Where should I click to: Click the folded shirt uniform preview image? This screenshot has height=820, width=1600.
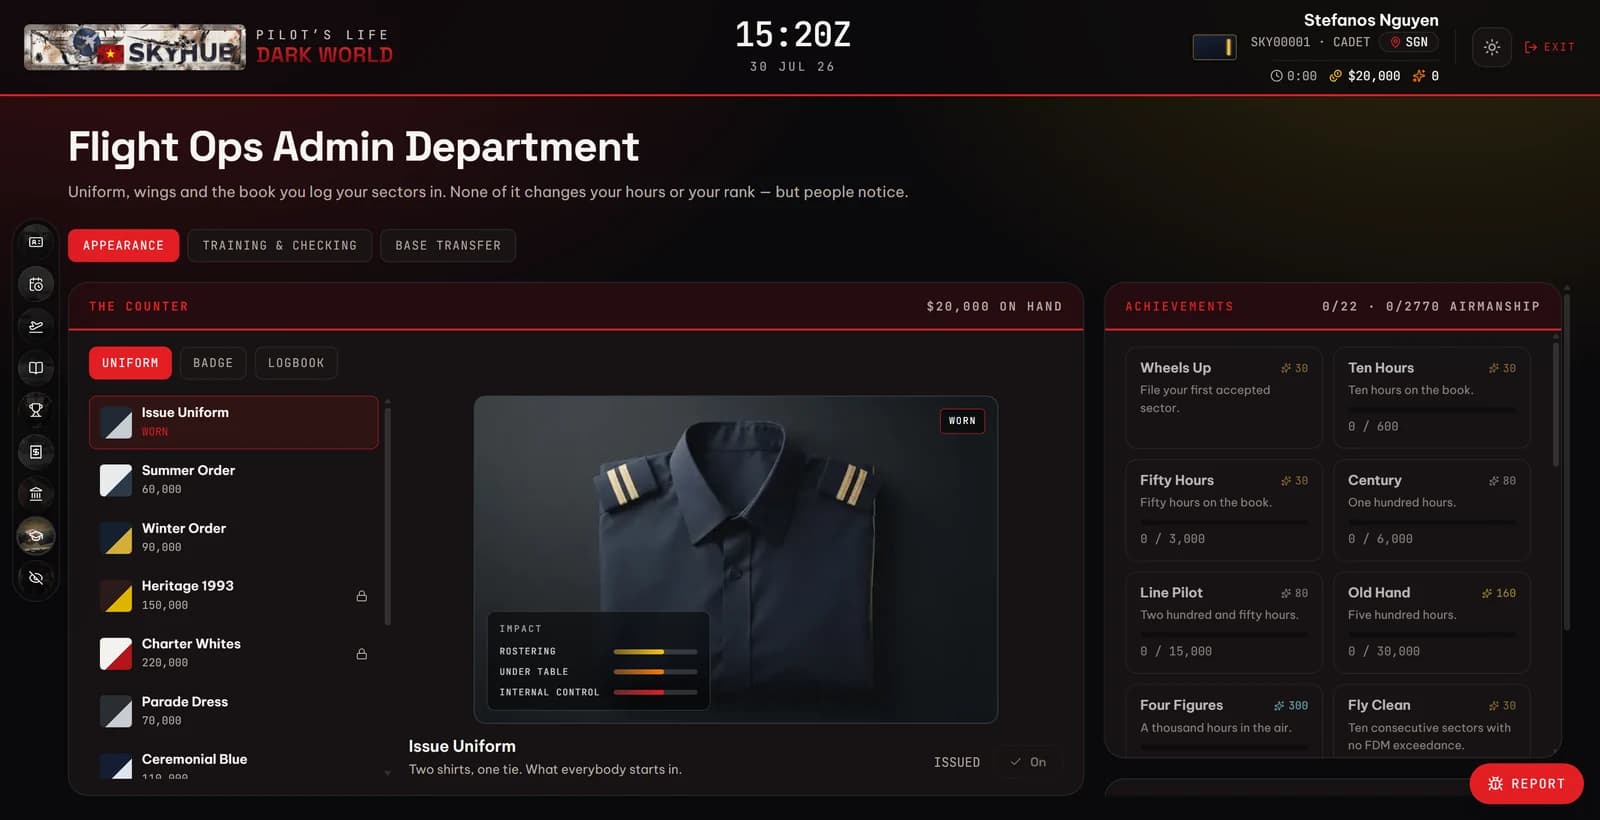tap(736, 560)
